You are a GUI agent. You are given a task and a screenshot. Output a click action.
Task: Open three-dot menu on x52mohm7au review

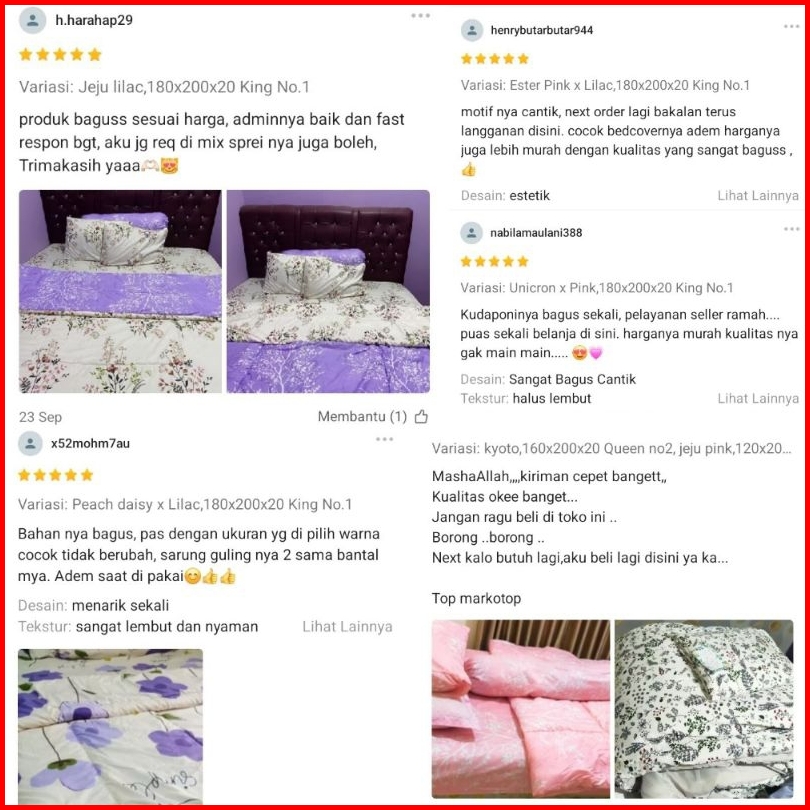pos(384,439)
